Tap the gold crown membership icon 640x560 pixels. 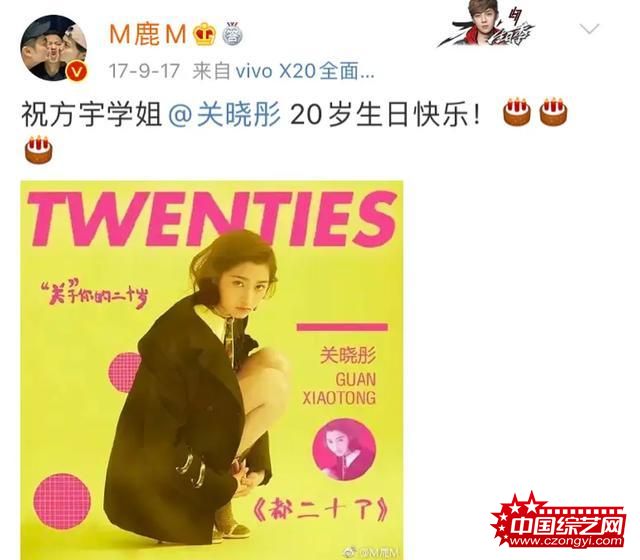click(x=204, y=34)
